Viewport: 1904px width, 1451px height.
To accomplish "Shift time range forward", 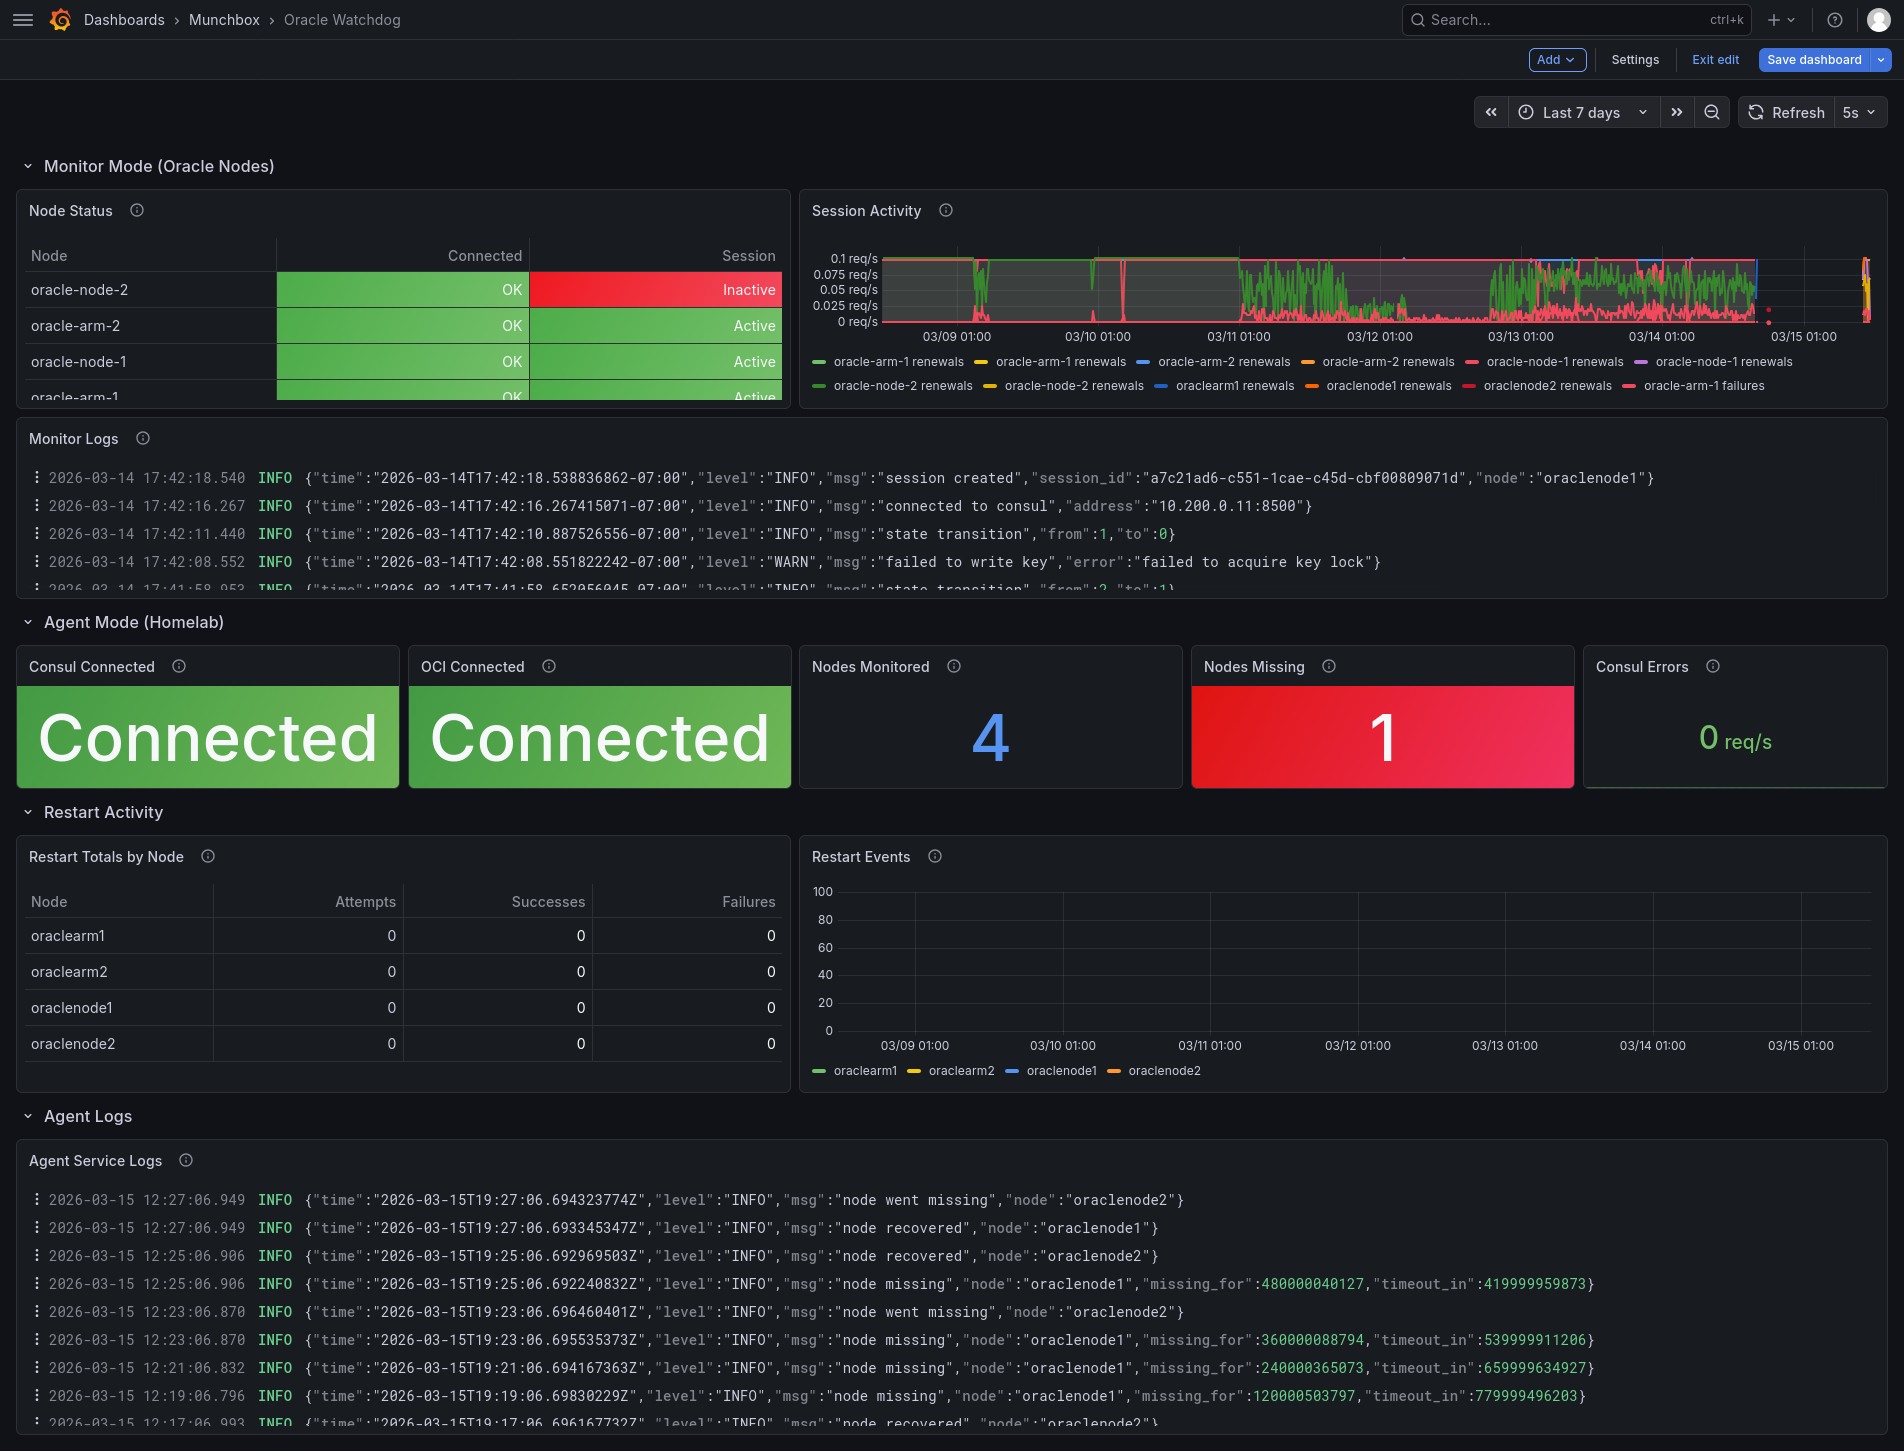I will coord(1677,113).
